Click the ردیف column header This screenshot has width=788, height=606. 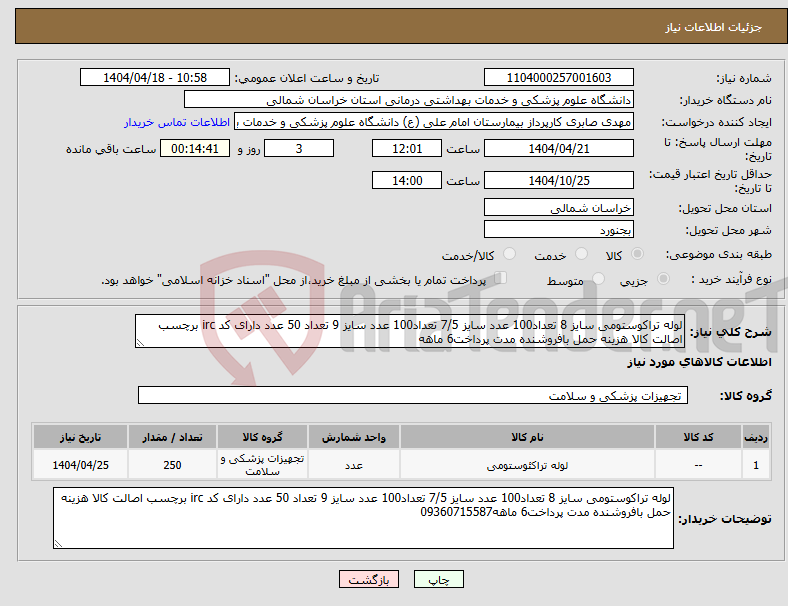(x=756, y=437)
